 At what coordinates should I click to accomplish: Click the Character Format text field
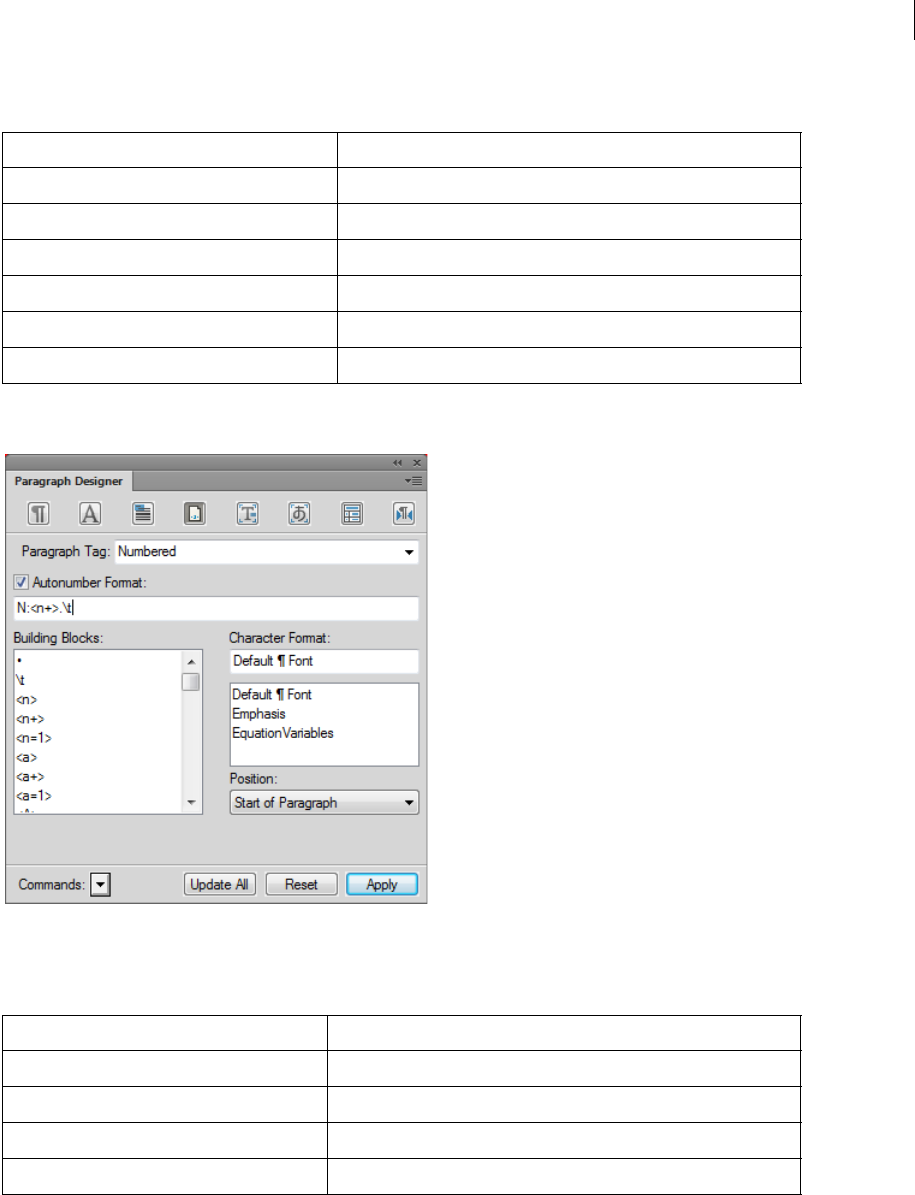pyautogui.click(x=325, y=662)
